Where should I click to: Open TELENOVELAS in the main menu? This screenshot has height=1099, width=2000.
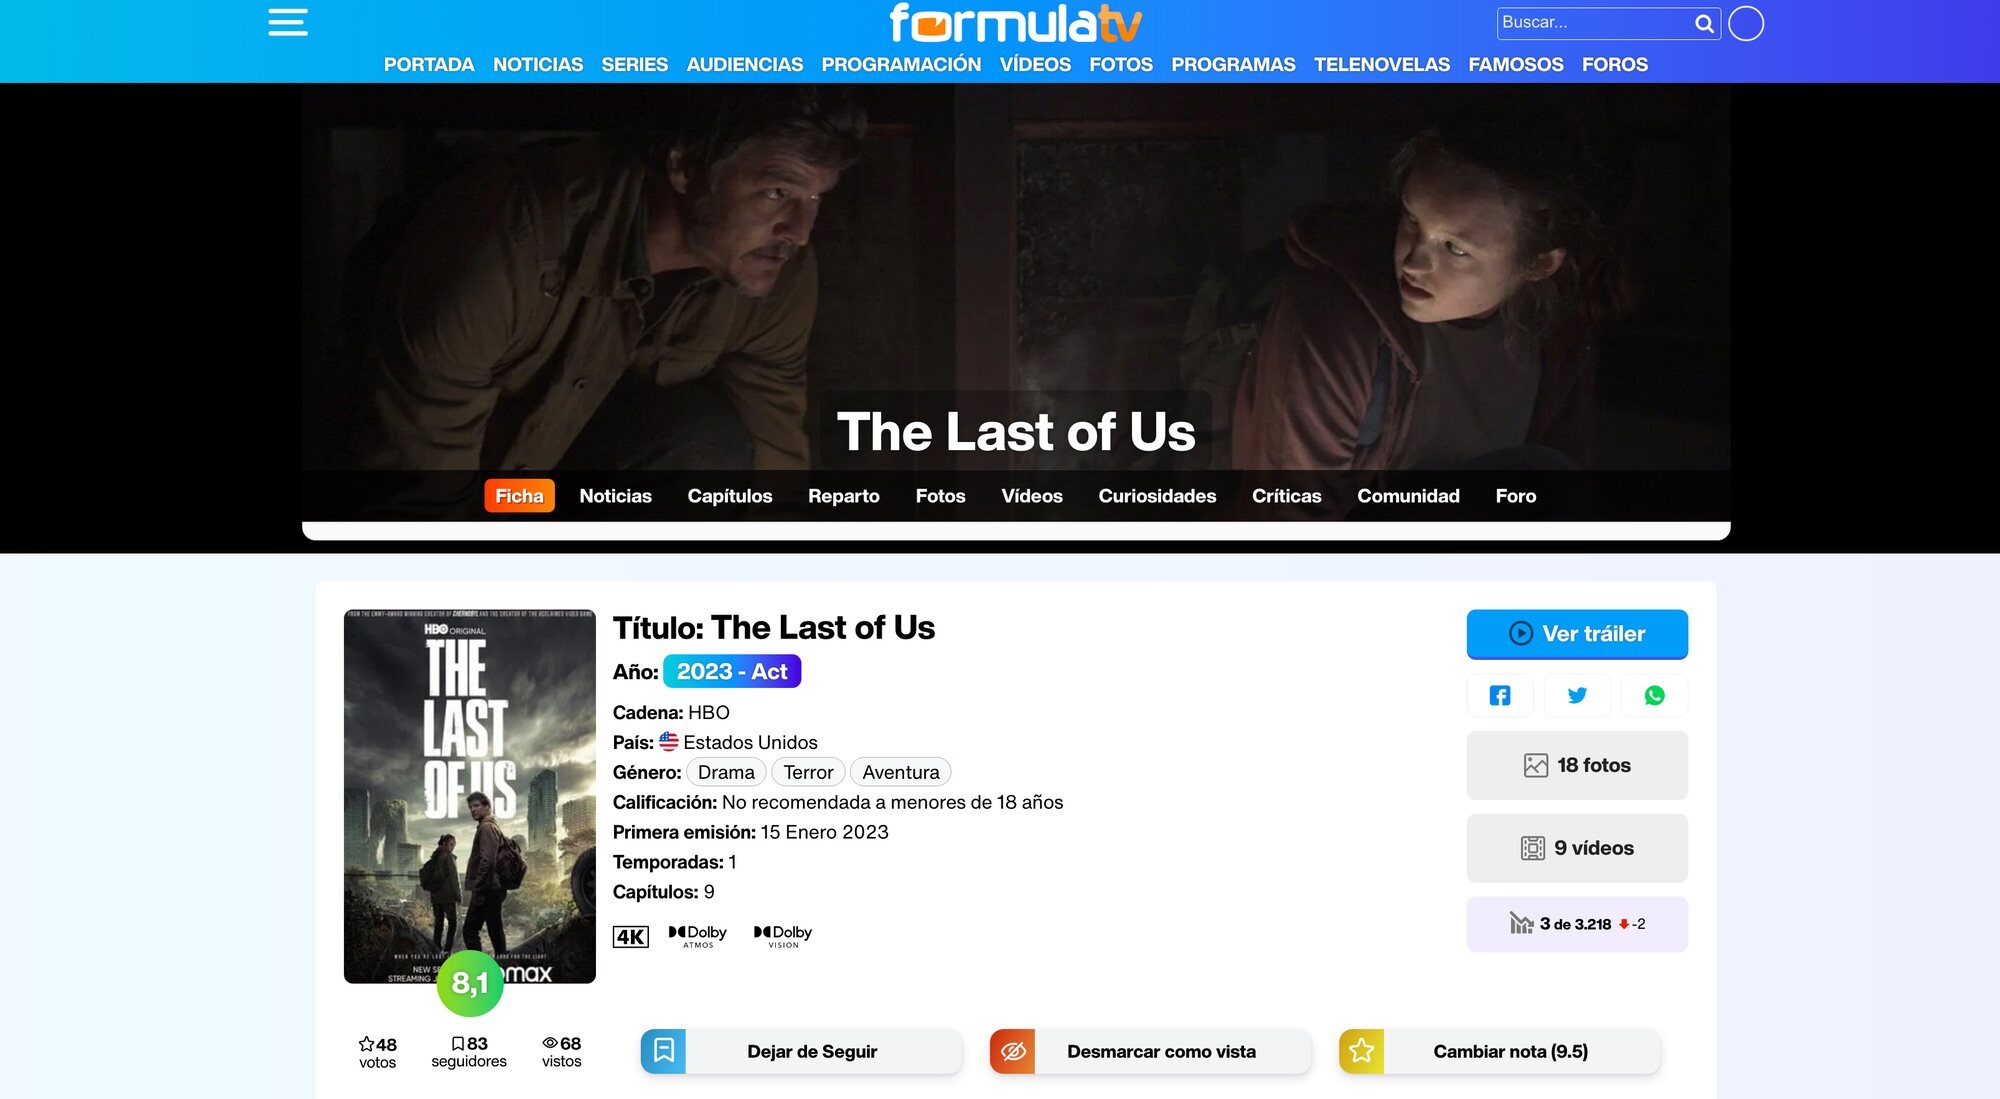[x=1381, y=64]
